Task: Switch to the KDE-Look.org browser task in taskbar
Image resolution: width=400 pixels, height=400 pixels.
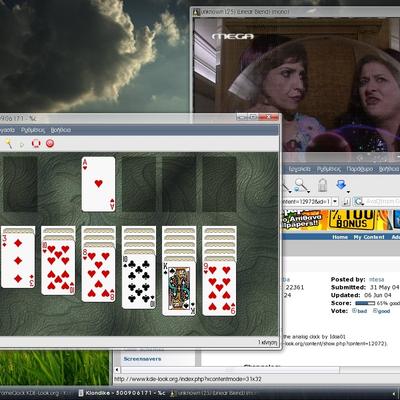Action: click(x=37, y=393)
